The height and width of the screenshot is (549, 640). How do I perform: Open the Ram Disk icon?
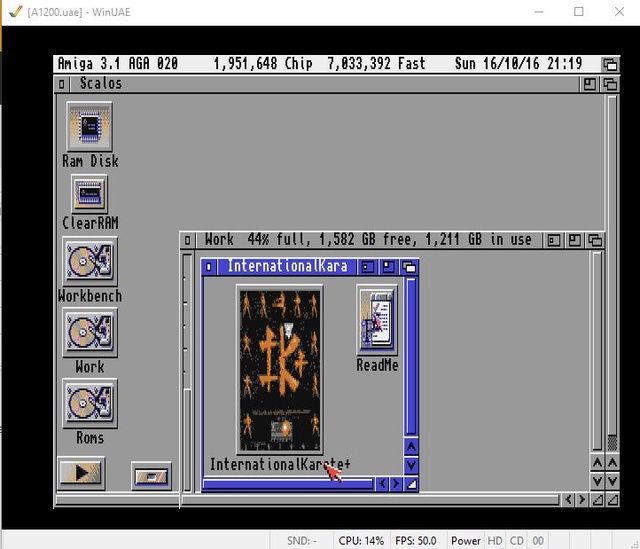pos(89,126)
